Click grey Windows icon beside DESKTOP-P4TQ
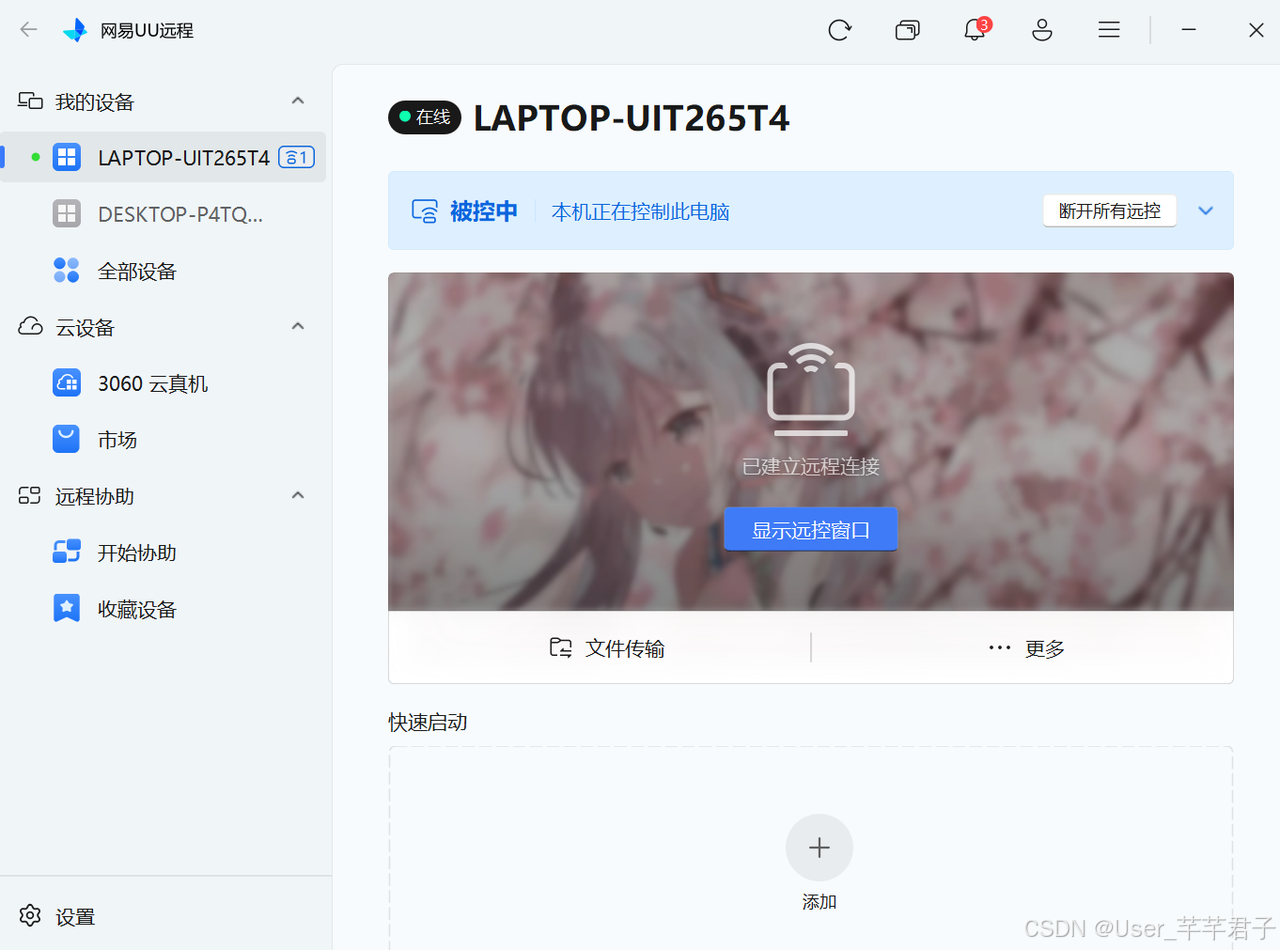Image resolution: width=1280 pixels, height=950 pixels. [67, 214]
